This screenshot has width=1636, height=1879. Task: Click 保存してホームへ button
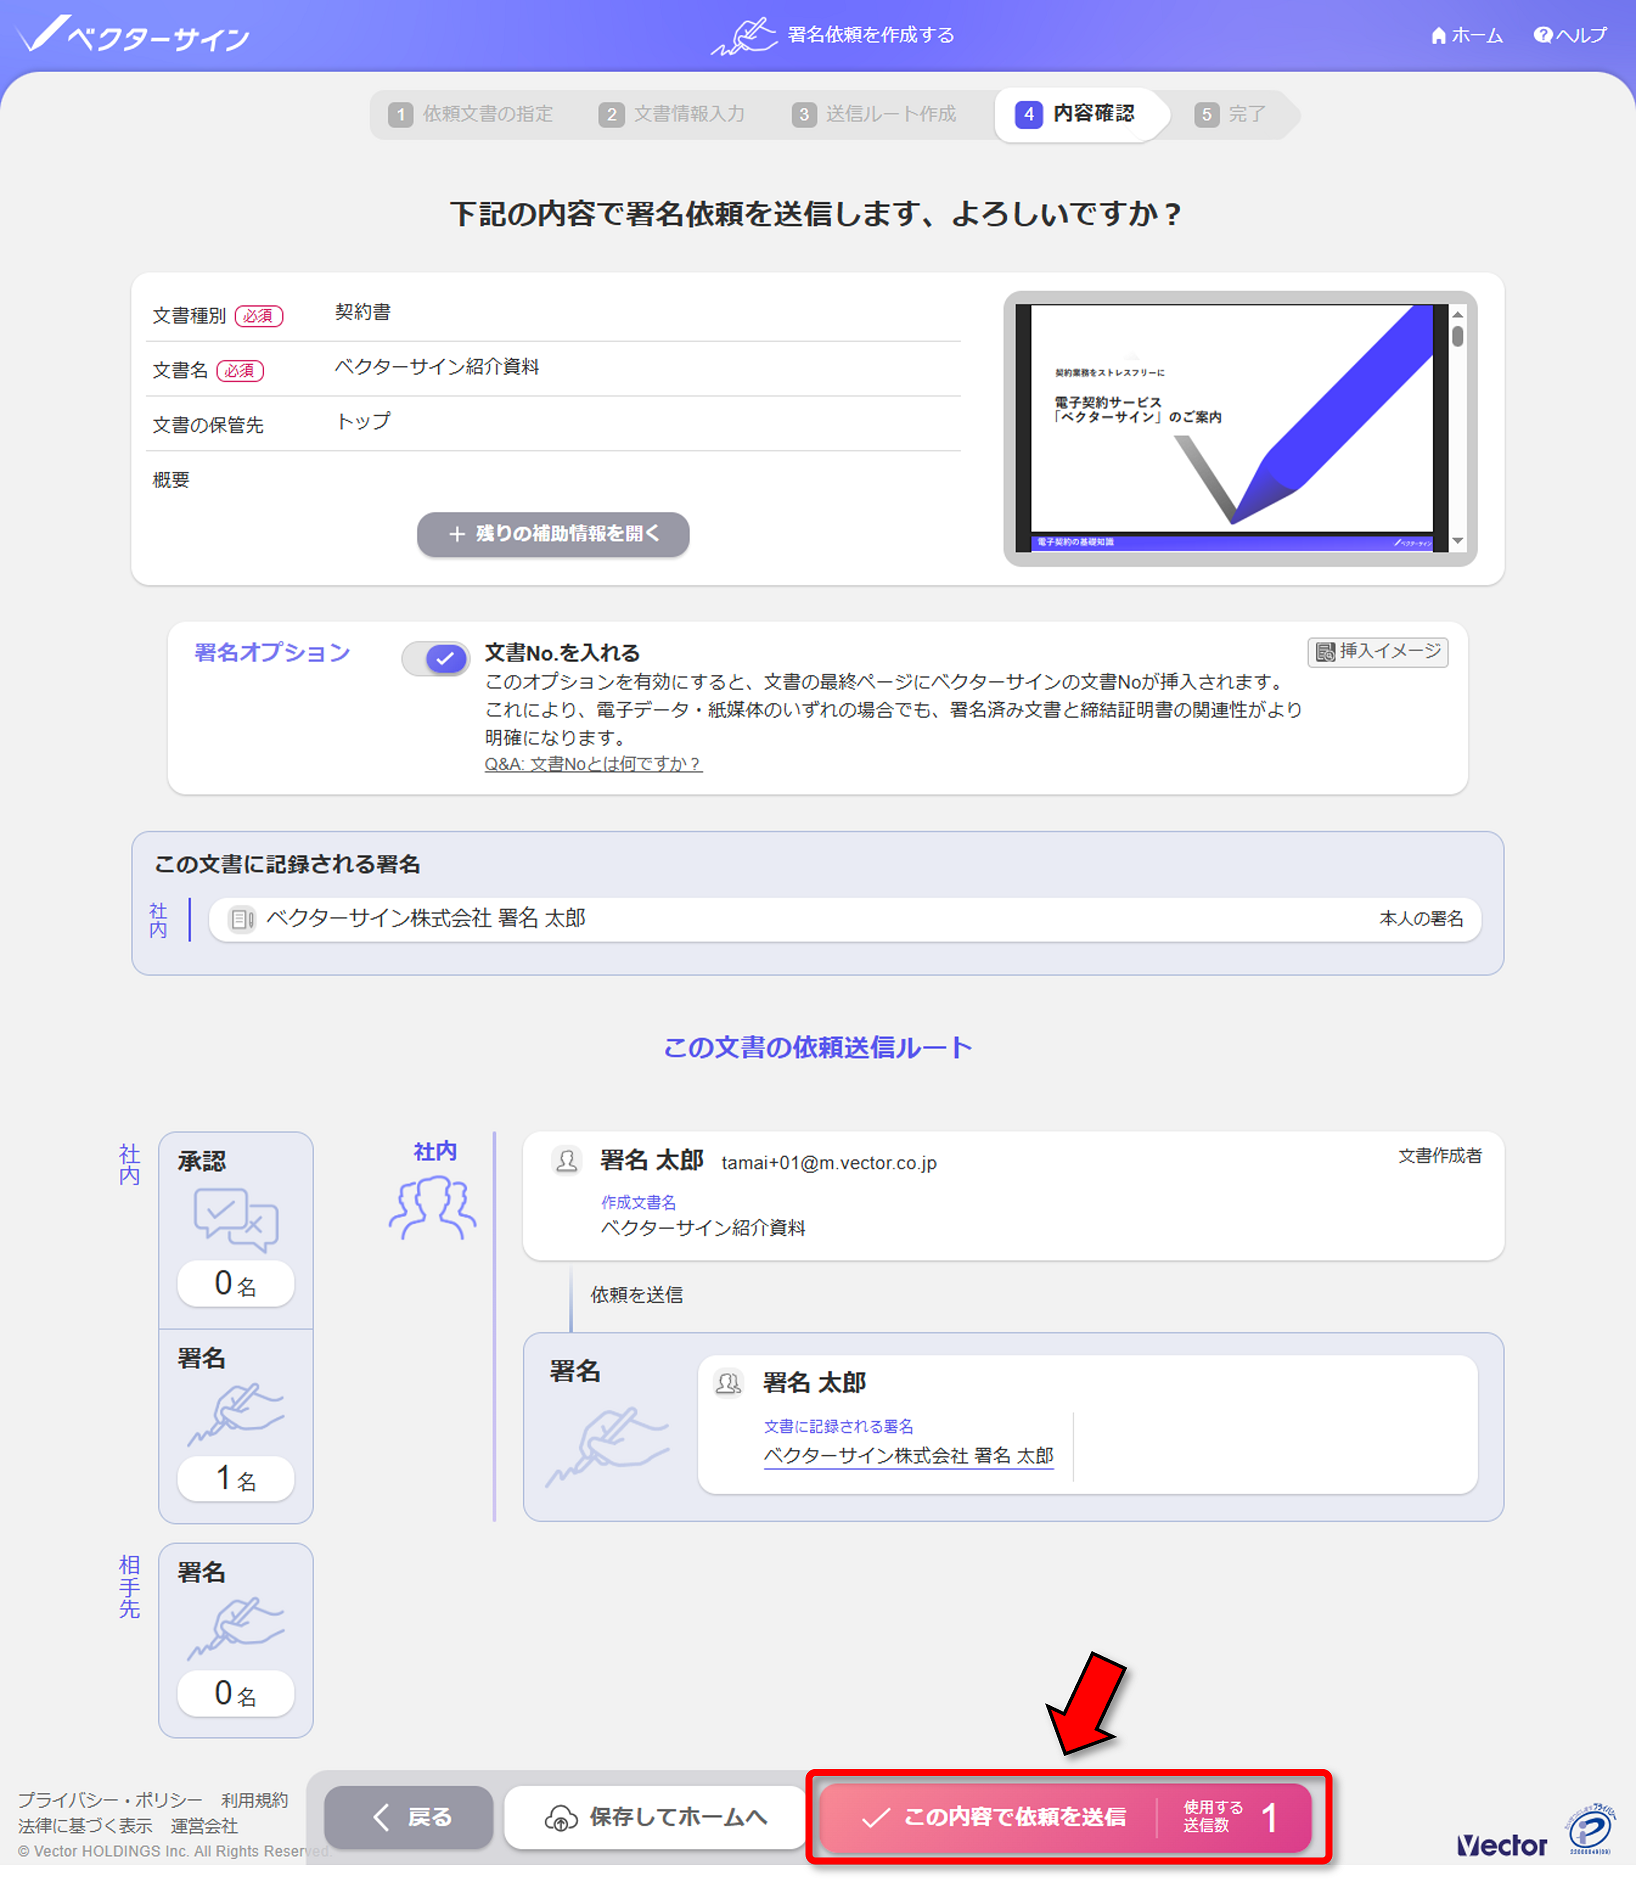[655, 1817]
